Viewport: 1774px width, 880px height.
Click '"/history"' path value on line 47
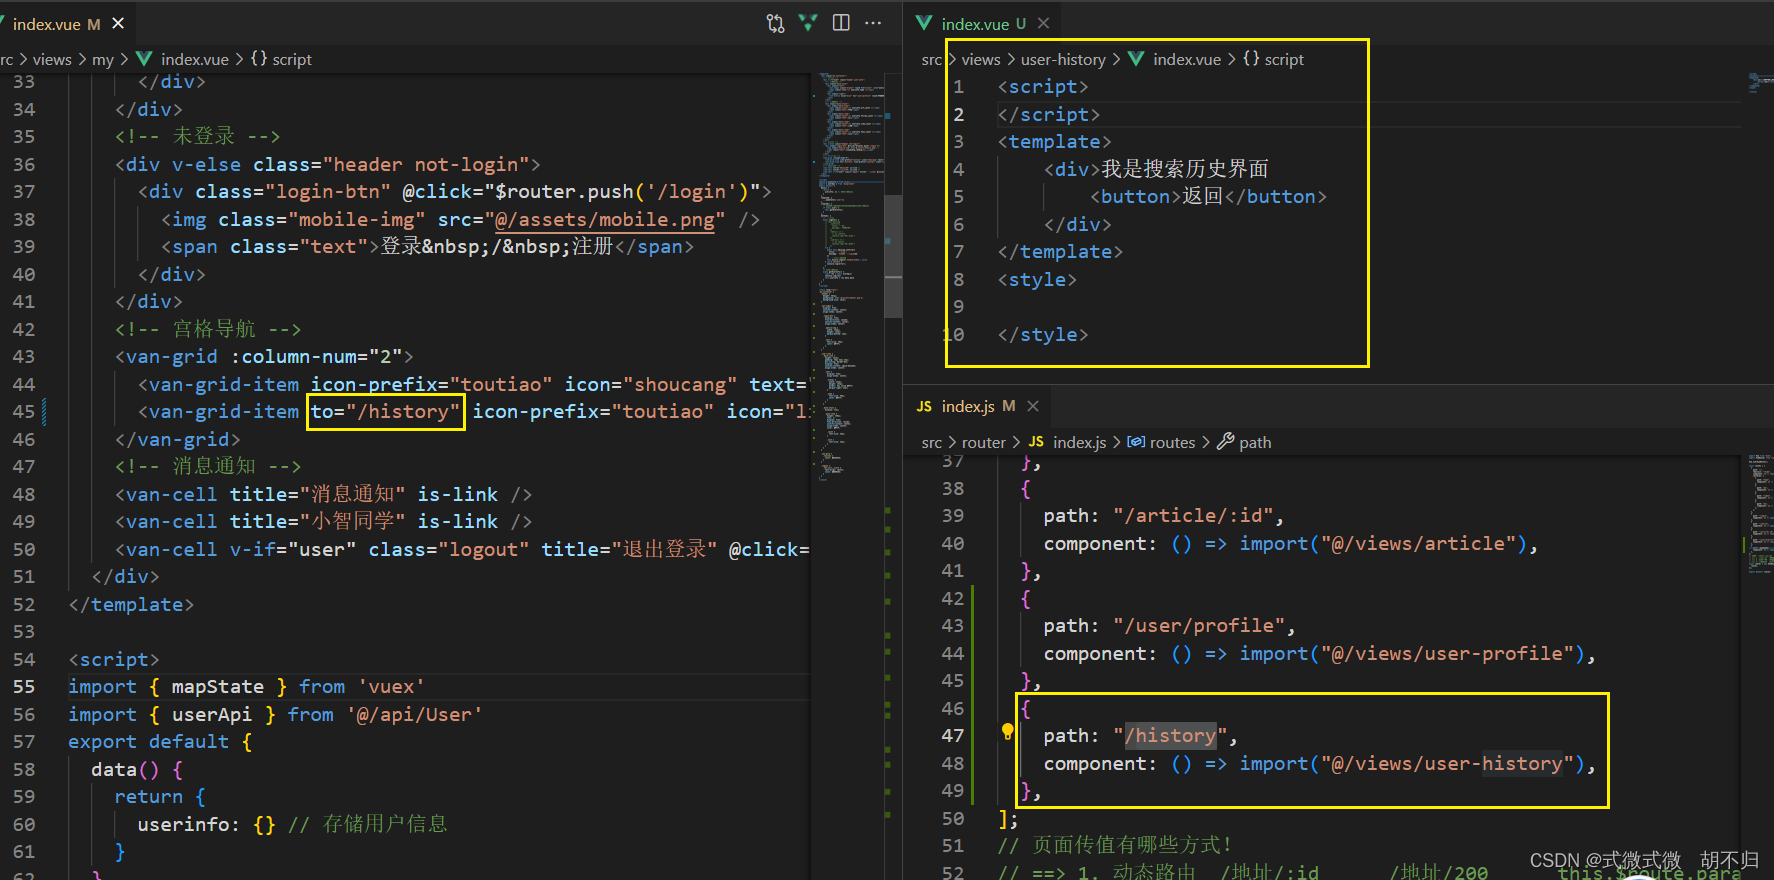1170,735
